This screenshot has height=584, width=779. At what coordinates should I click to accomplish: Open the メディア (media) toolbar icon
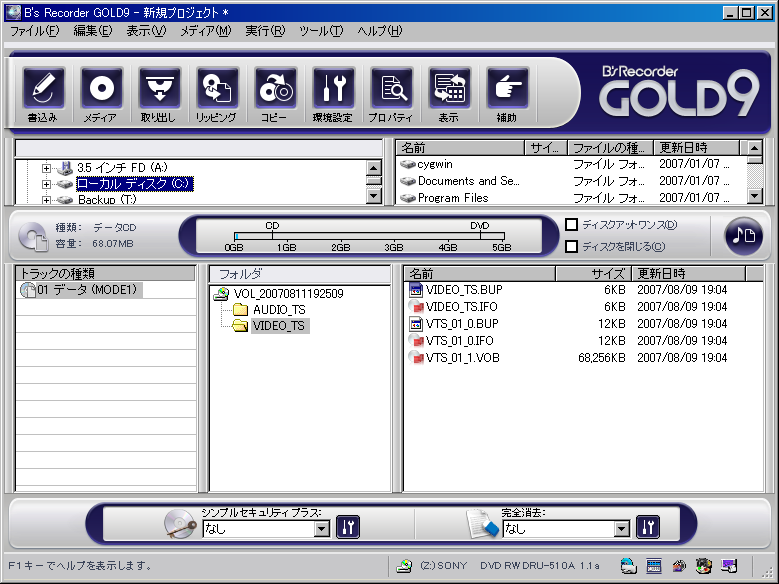point(101,88)
